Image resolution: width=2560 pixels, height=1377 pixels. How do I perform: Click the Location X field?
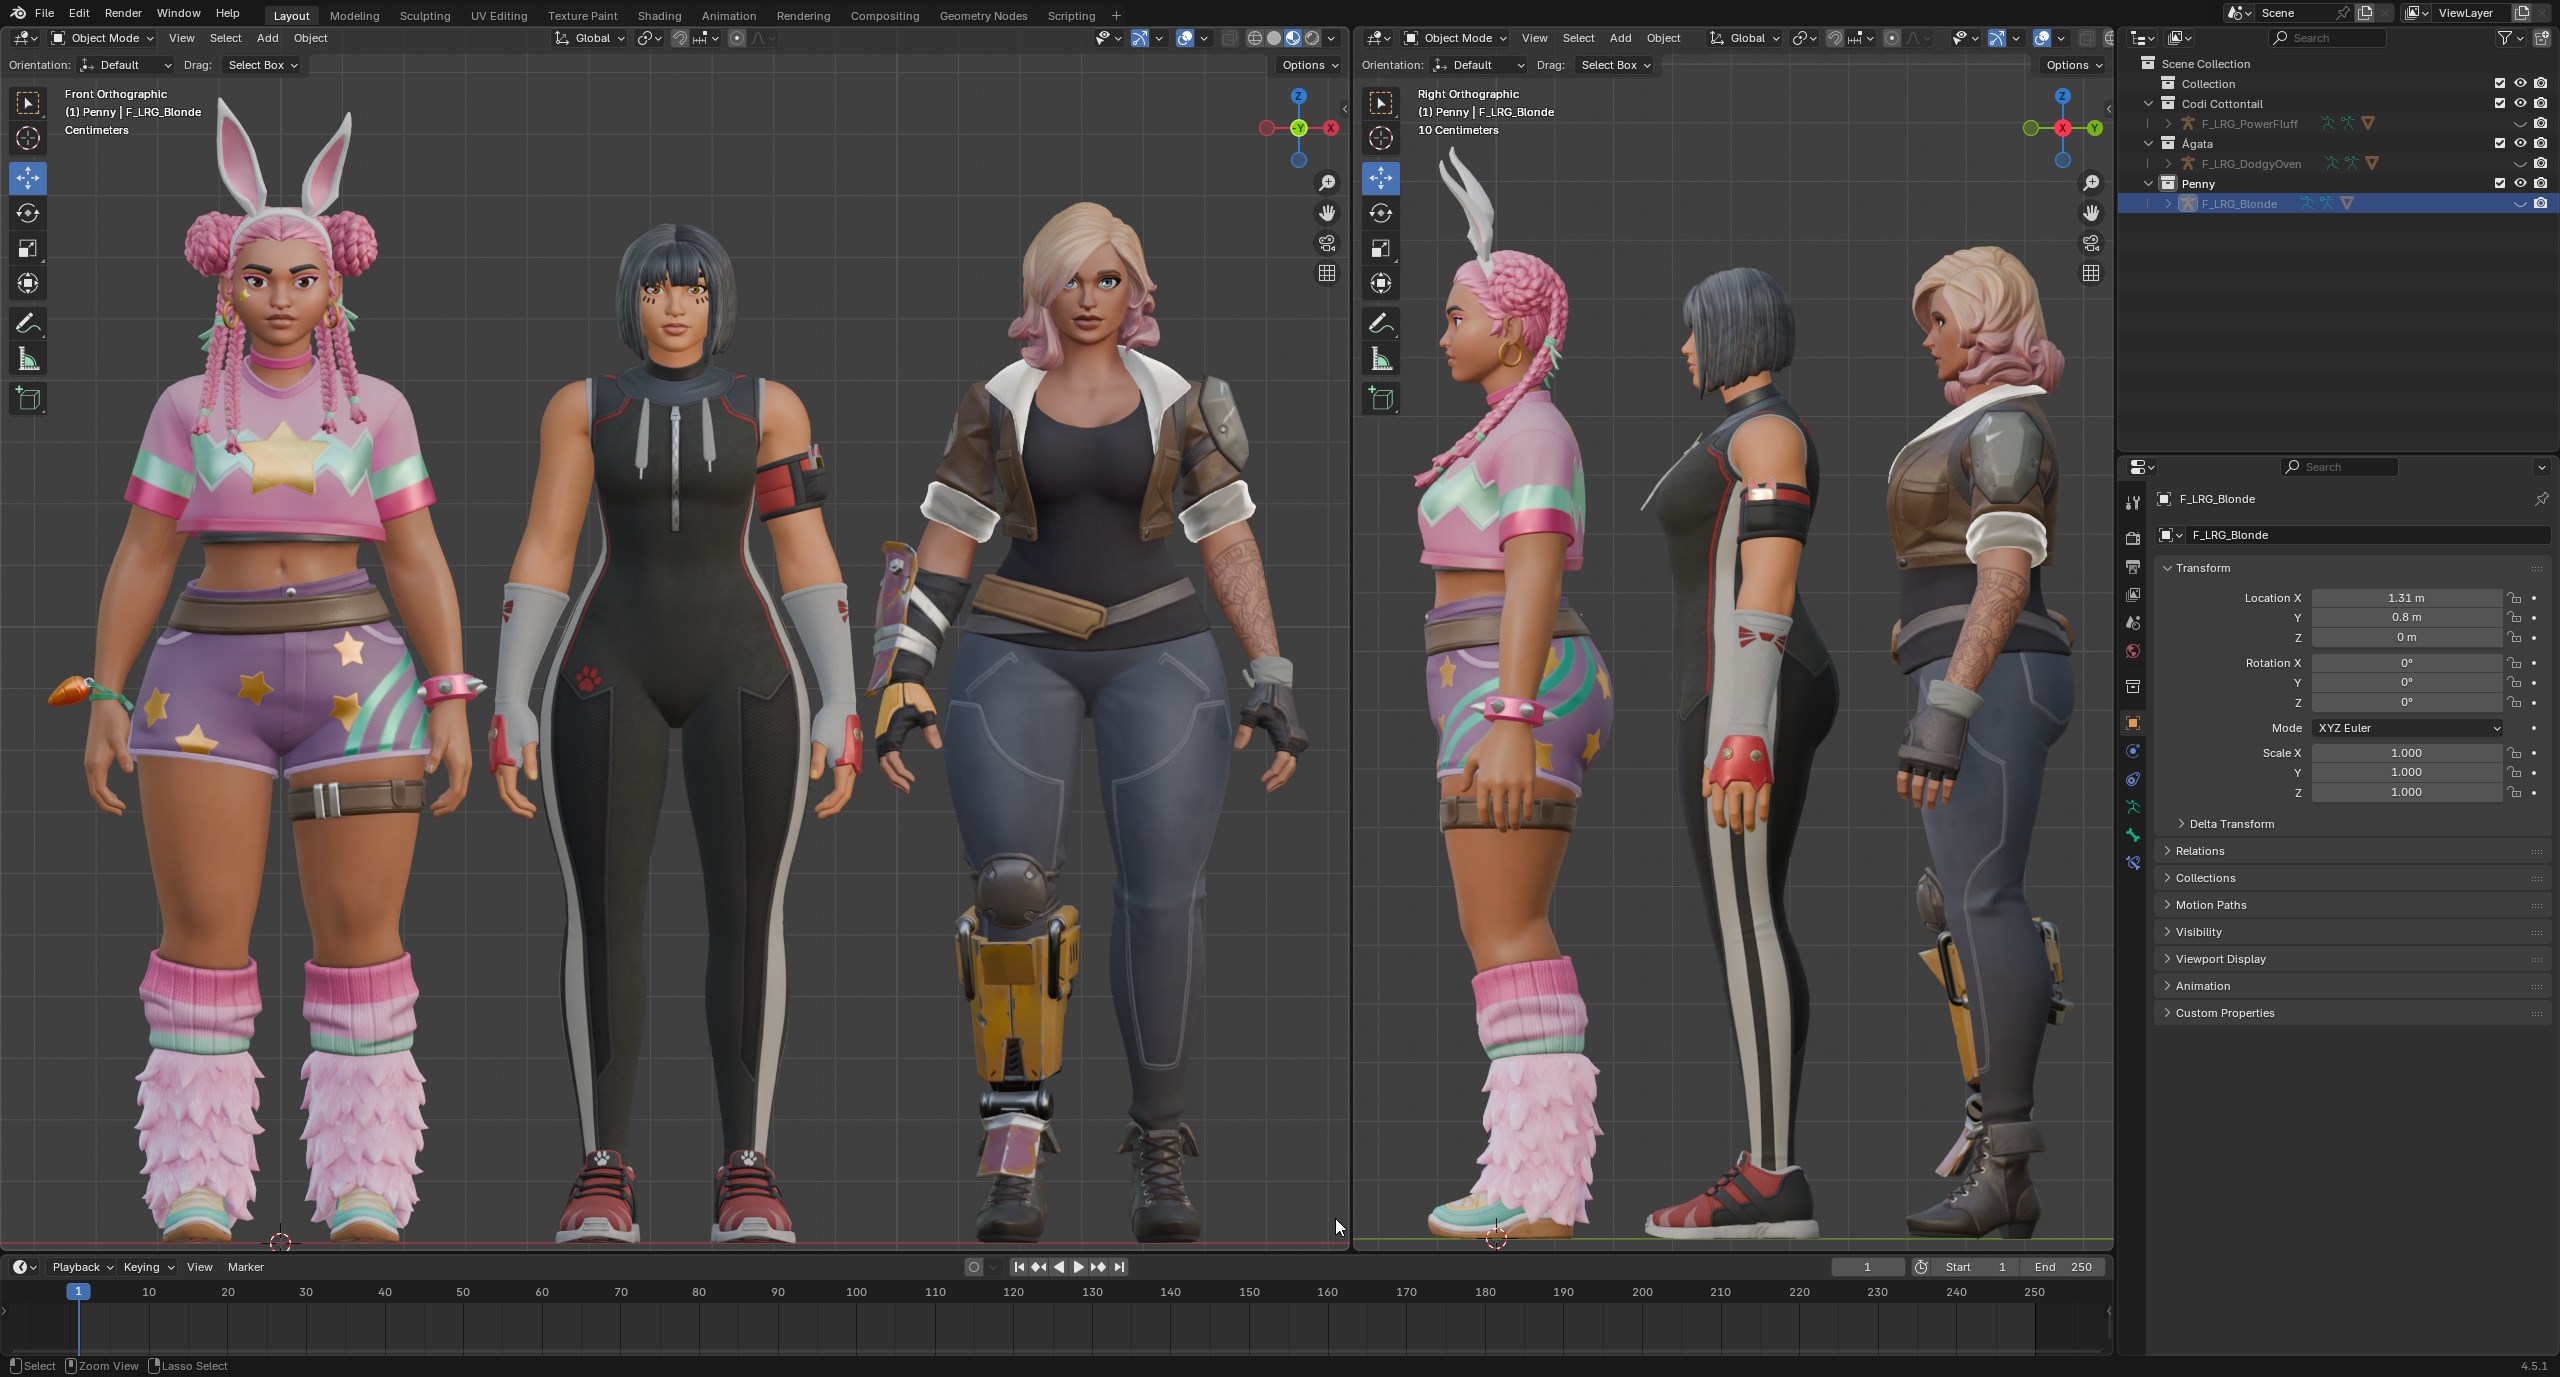tap(2405, 598)
